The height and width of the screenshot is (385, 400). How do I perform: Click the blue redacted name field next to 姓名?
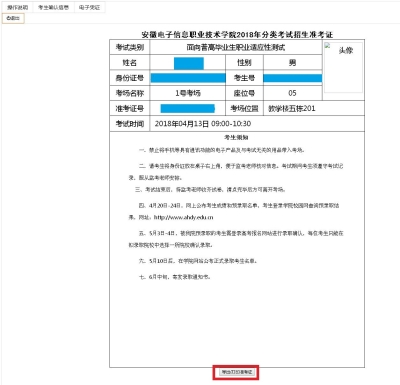tap(189, 63)
